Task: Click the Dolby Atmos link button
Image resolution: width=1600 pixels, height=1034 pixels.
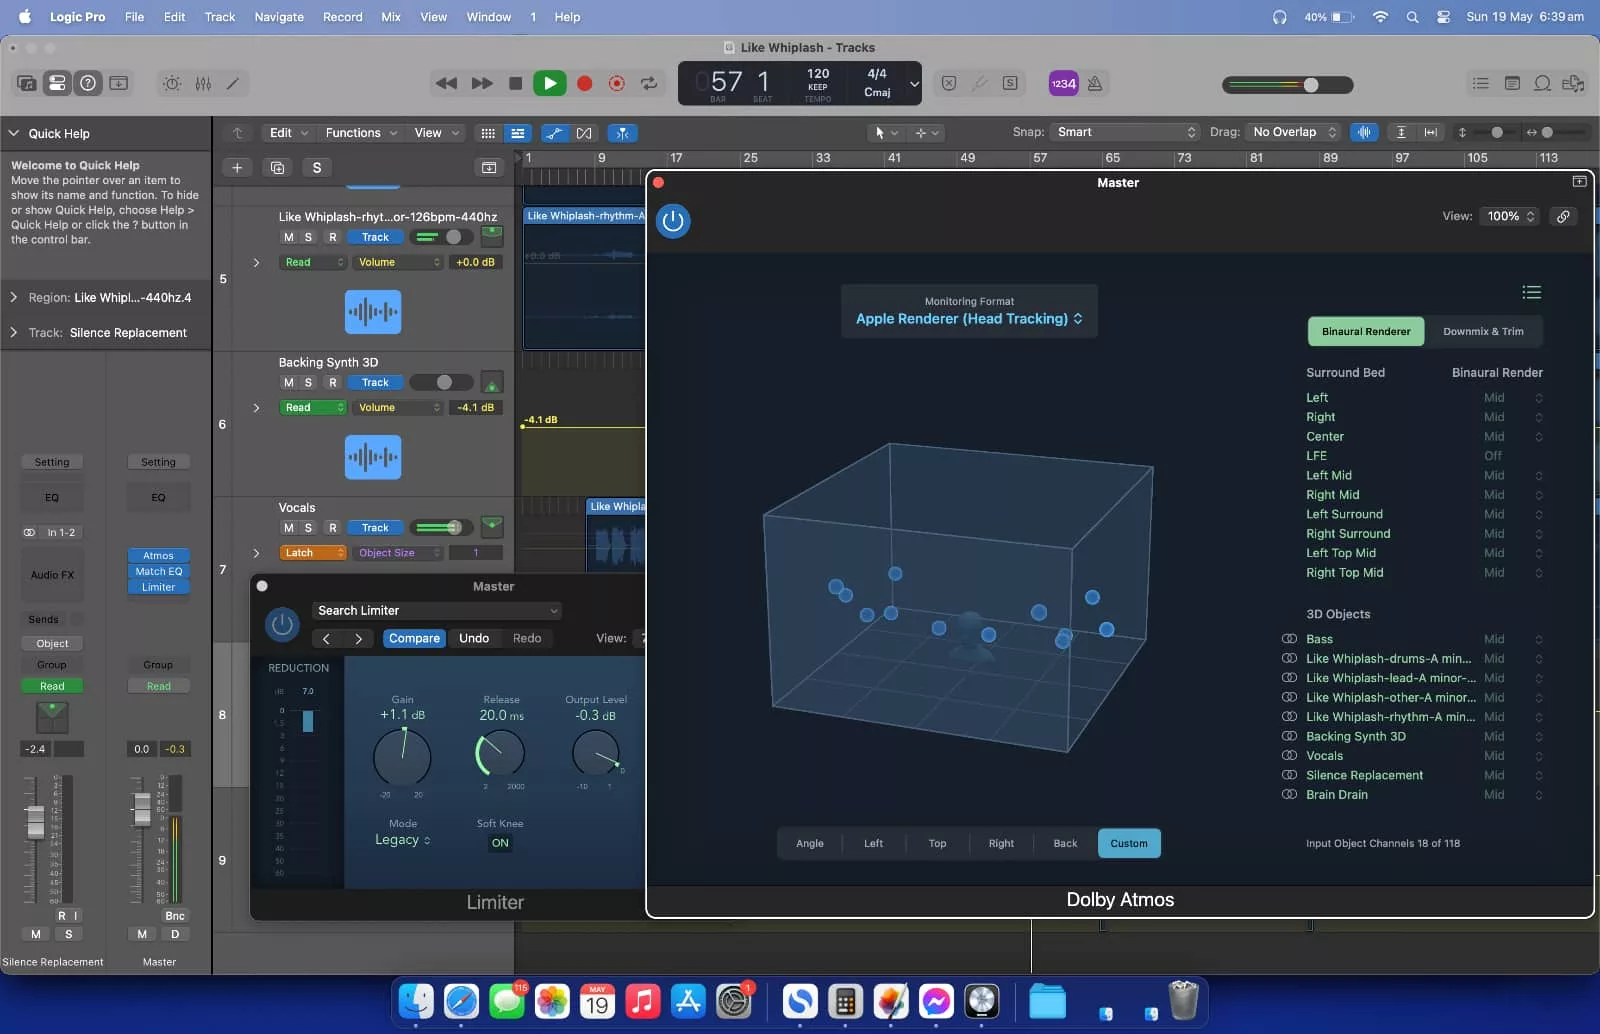Action: [x=1563, y=216]
